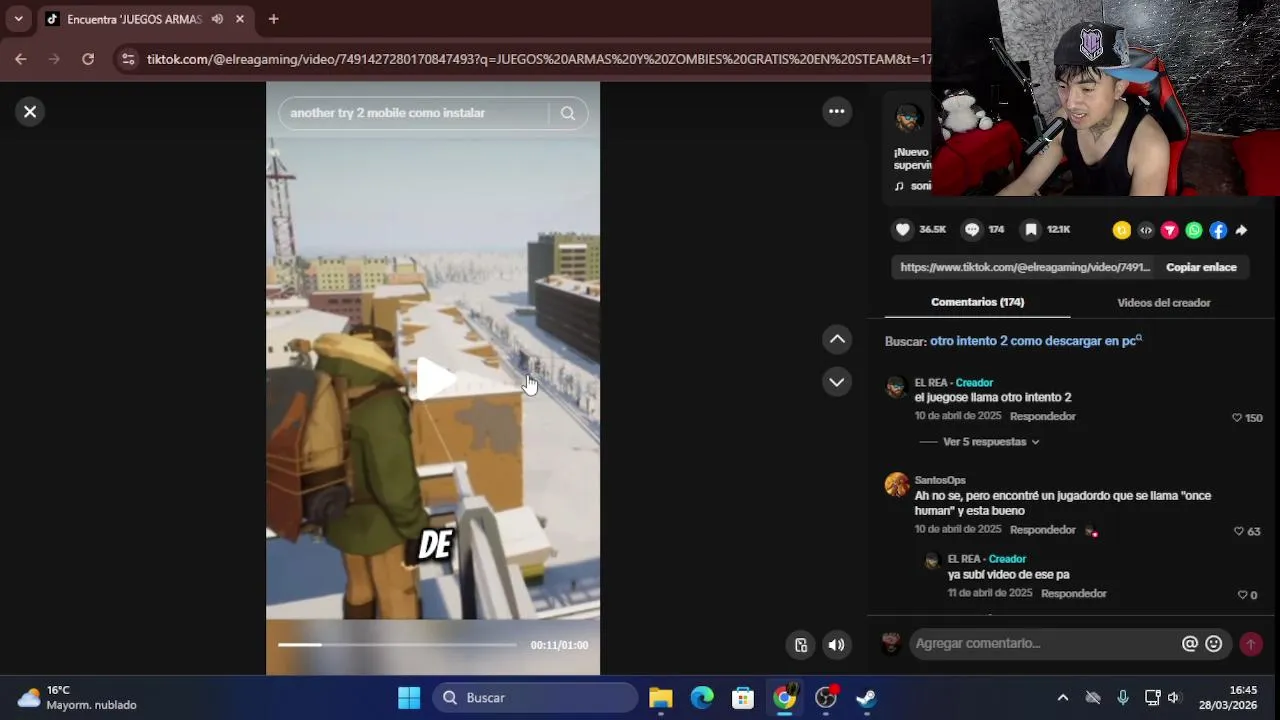
Task: Open OBS Studio from taskbar
Action: [826, 698]
